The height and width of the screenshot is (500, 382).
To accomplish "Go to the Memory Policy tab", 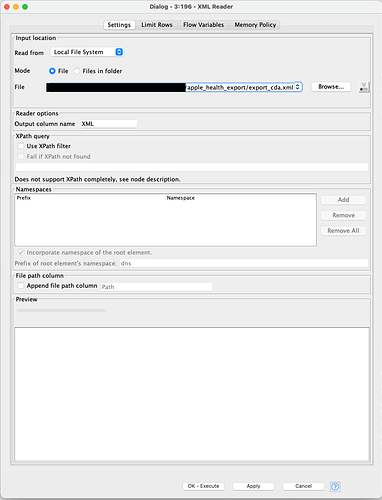I will (255, 25).
